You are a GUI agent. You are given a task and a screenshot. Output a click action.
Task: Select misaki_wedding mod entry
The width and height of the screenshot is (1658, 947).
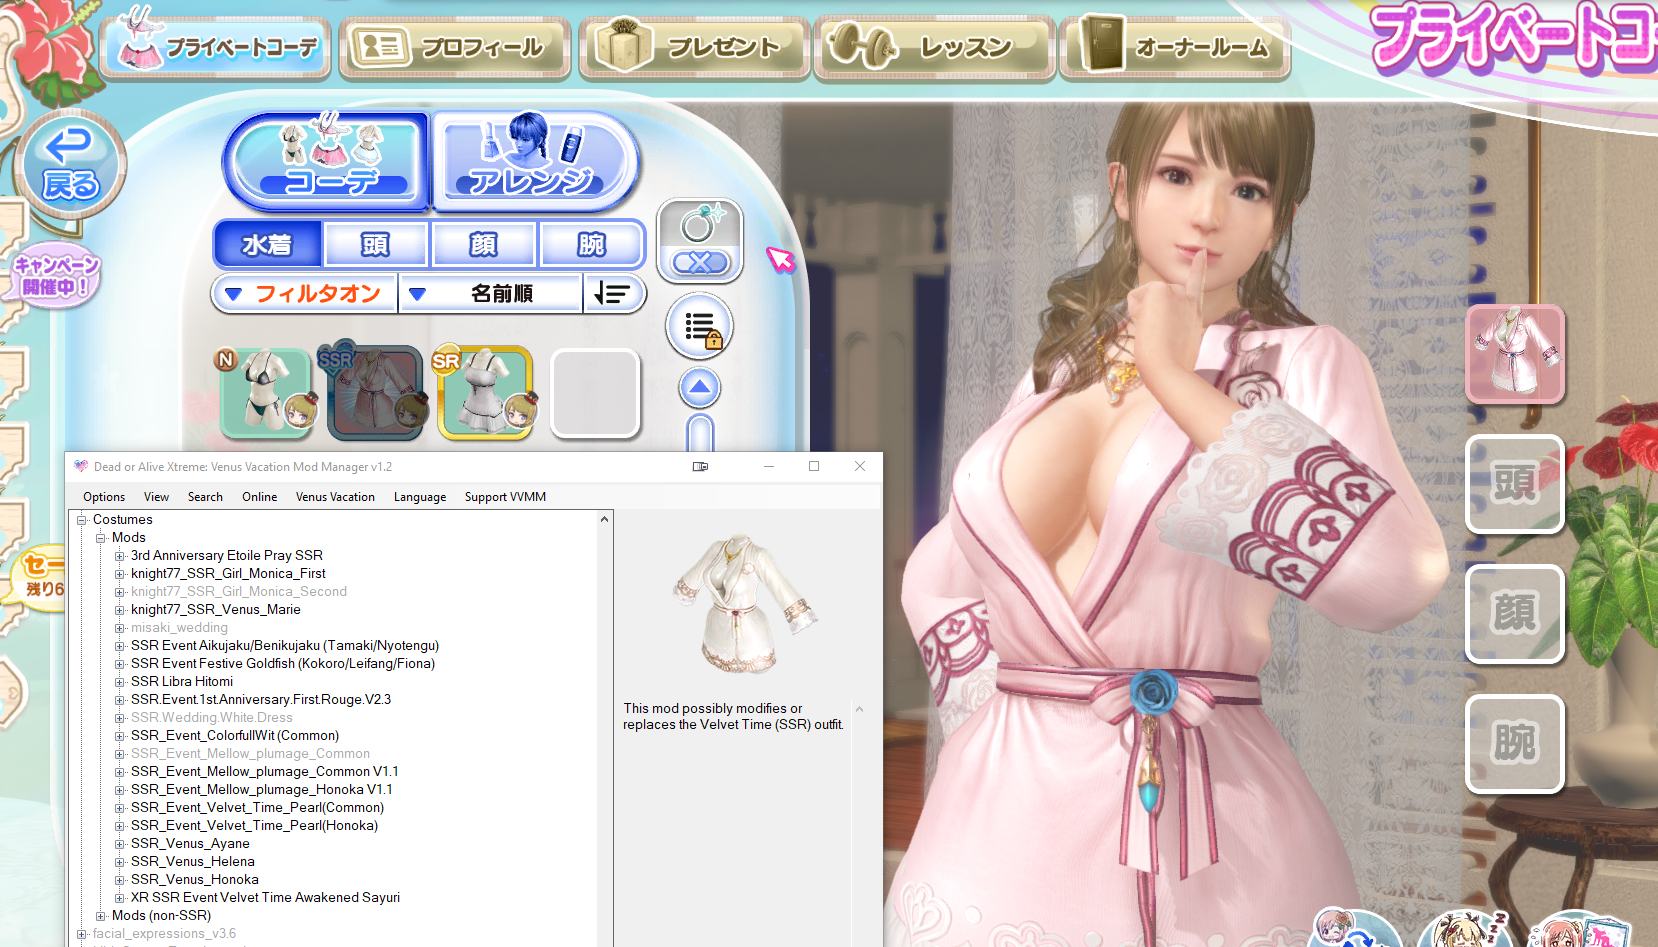[179, 628]
